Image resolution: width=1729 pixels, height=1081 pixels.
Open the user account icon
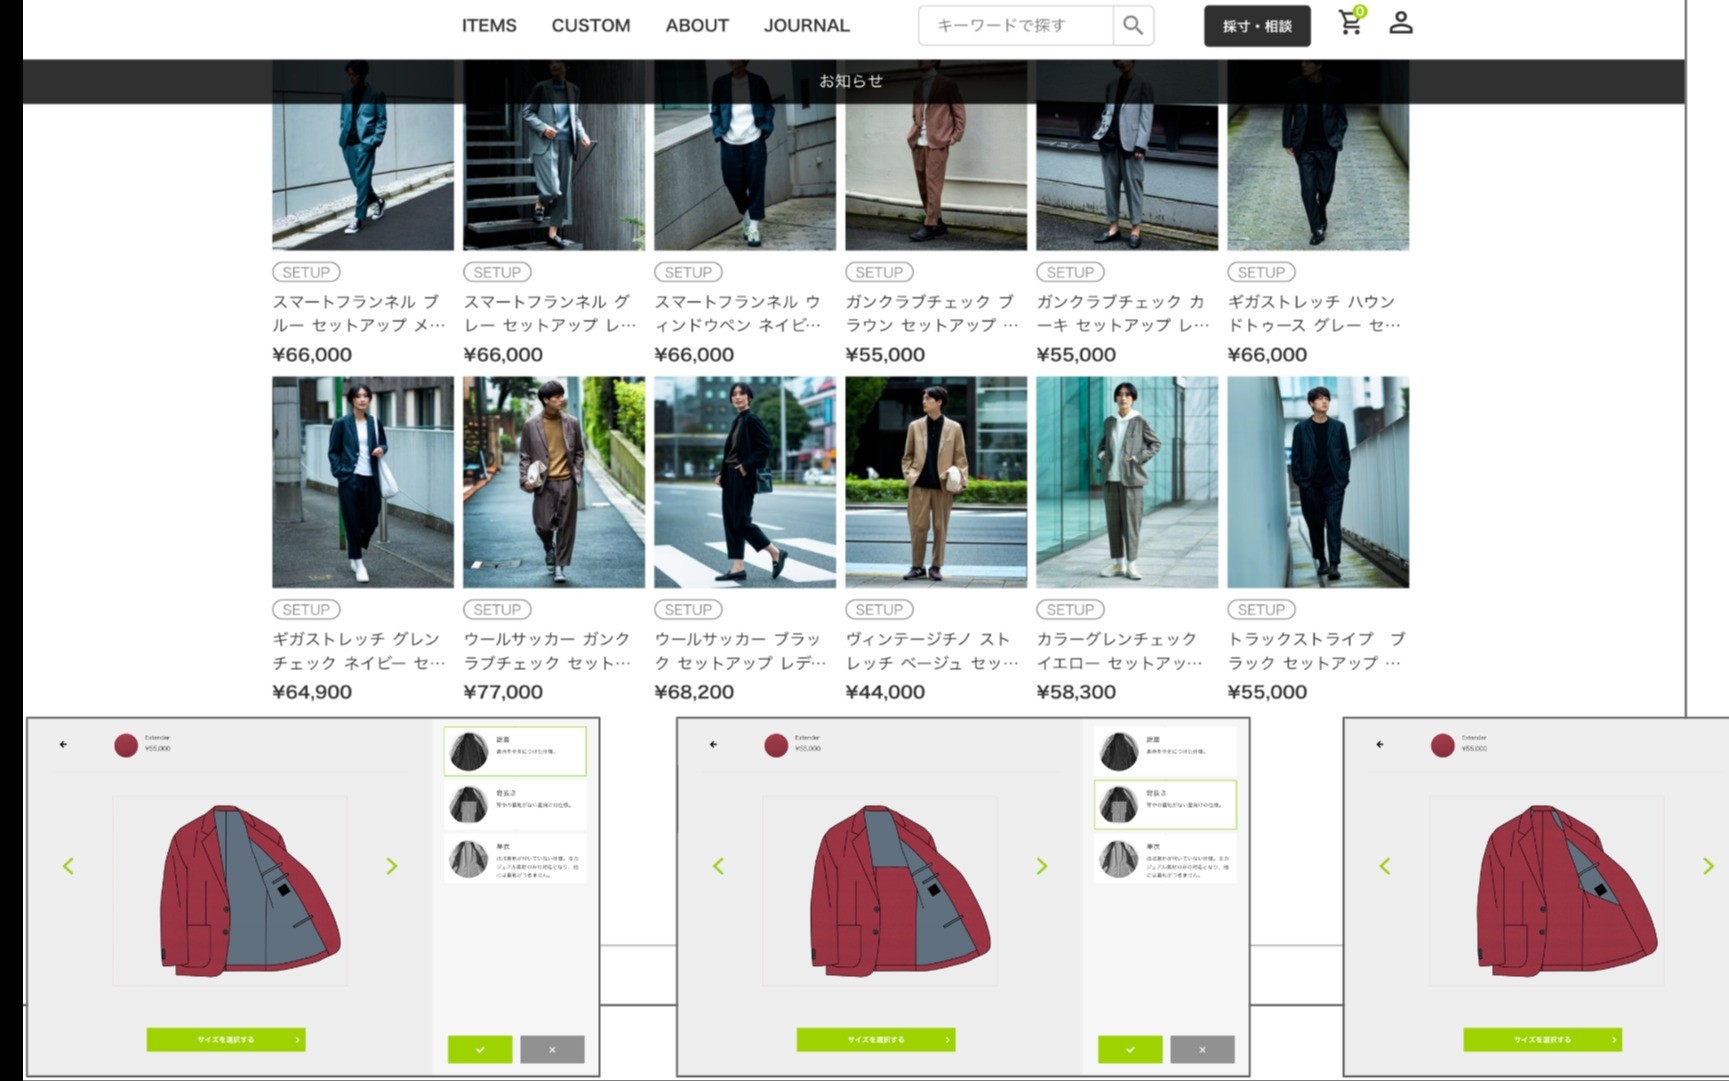[x=1400, y=24]
